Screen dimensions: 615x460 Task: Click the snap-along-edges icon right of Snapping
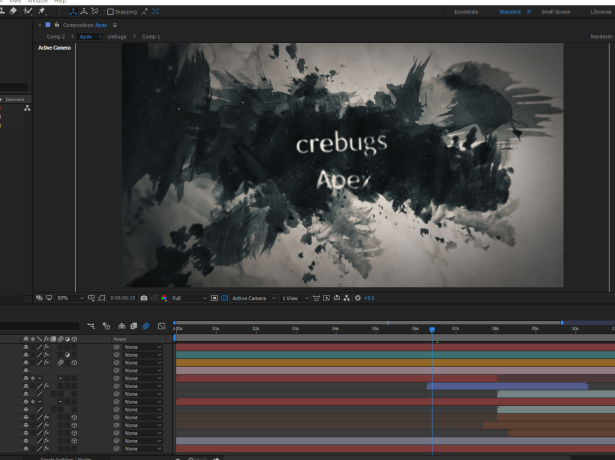point(144,12)
